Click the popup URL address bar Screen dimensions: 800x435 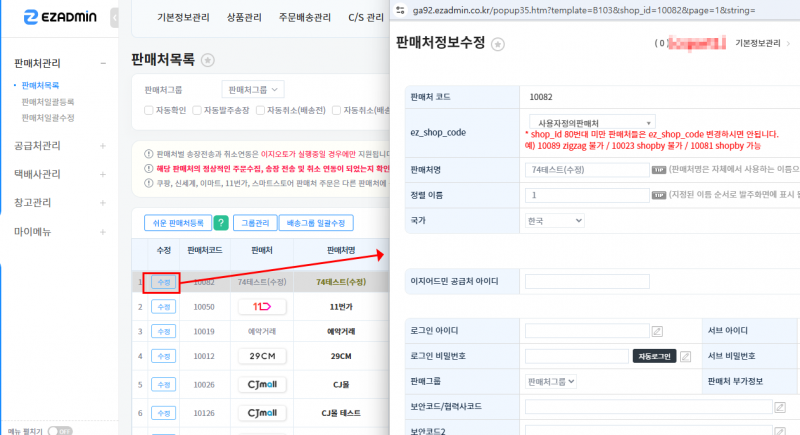tap(584, 10)
